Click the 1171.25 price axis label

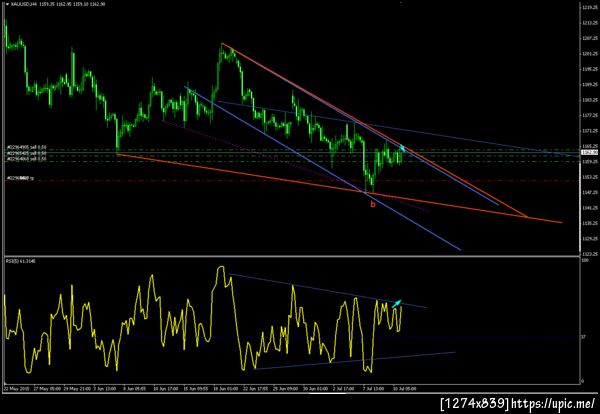pyautogui.click(x=590, y=131)
